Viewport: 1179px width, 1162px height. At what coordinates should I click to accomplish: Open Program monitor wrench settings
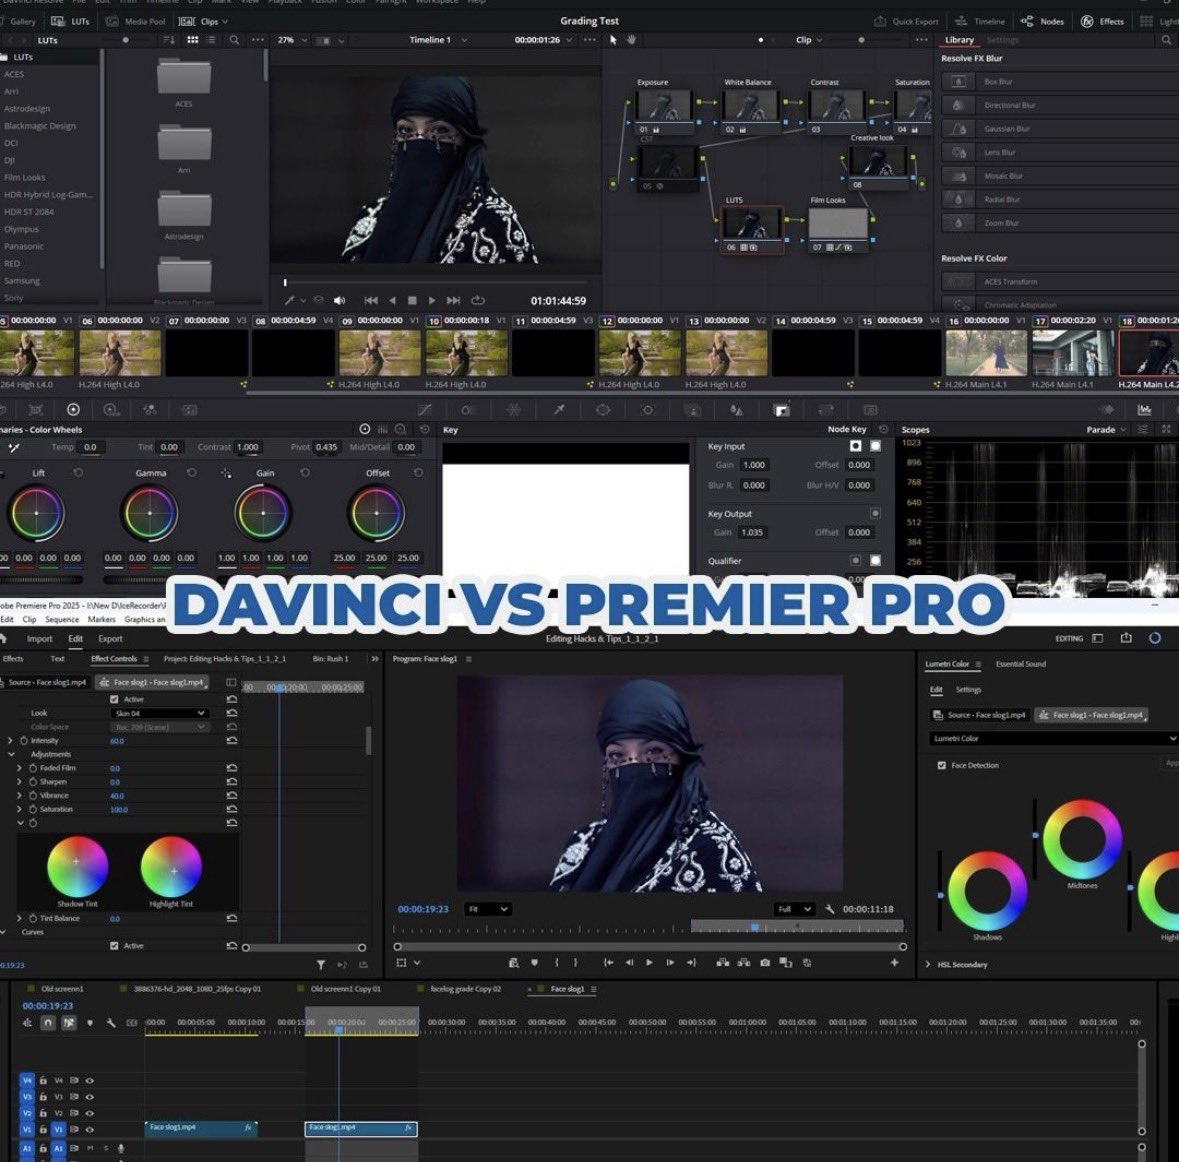point(829,909)
